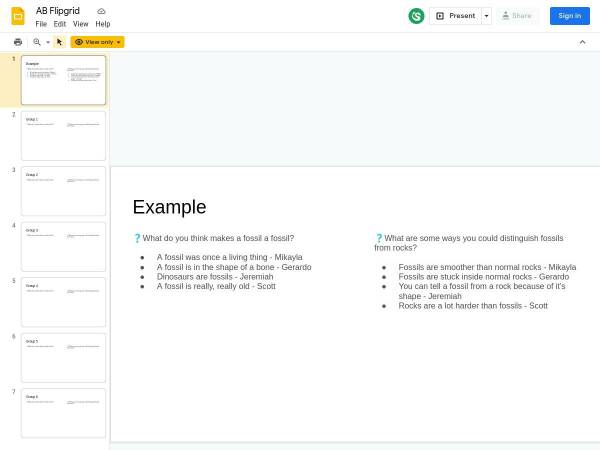The width and height of the screenshot is (600, 450).
Task: Open the zoom level dropdown arrow
Action: 47,42
